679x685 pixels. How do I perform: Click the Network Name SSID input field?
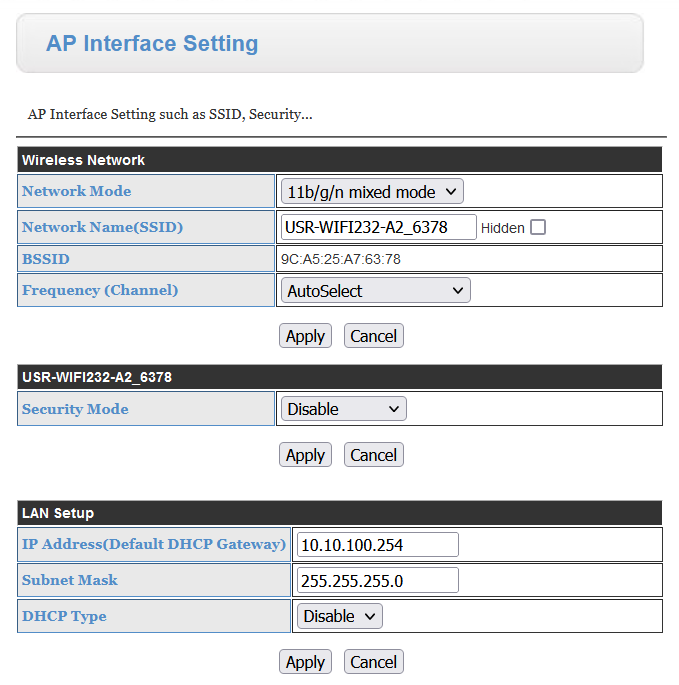tap(378, 227)
